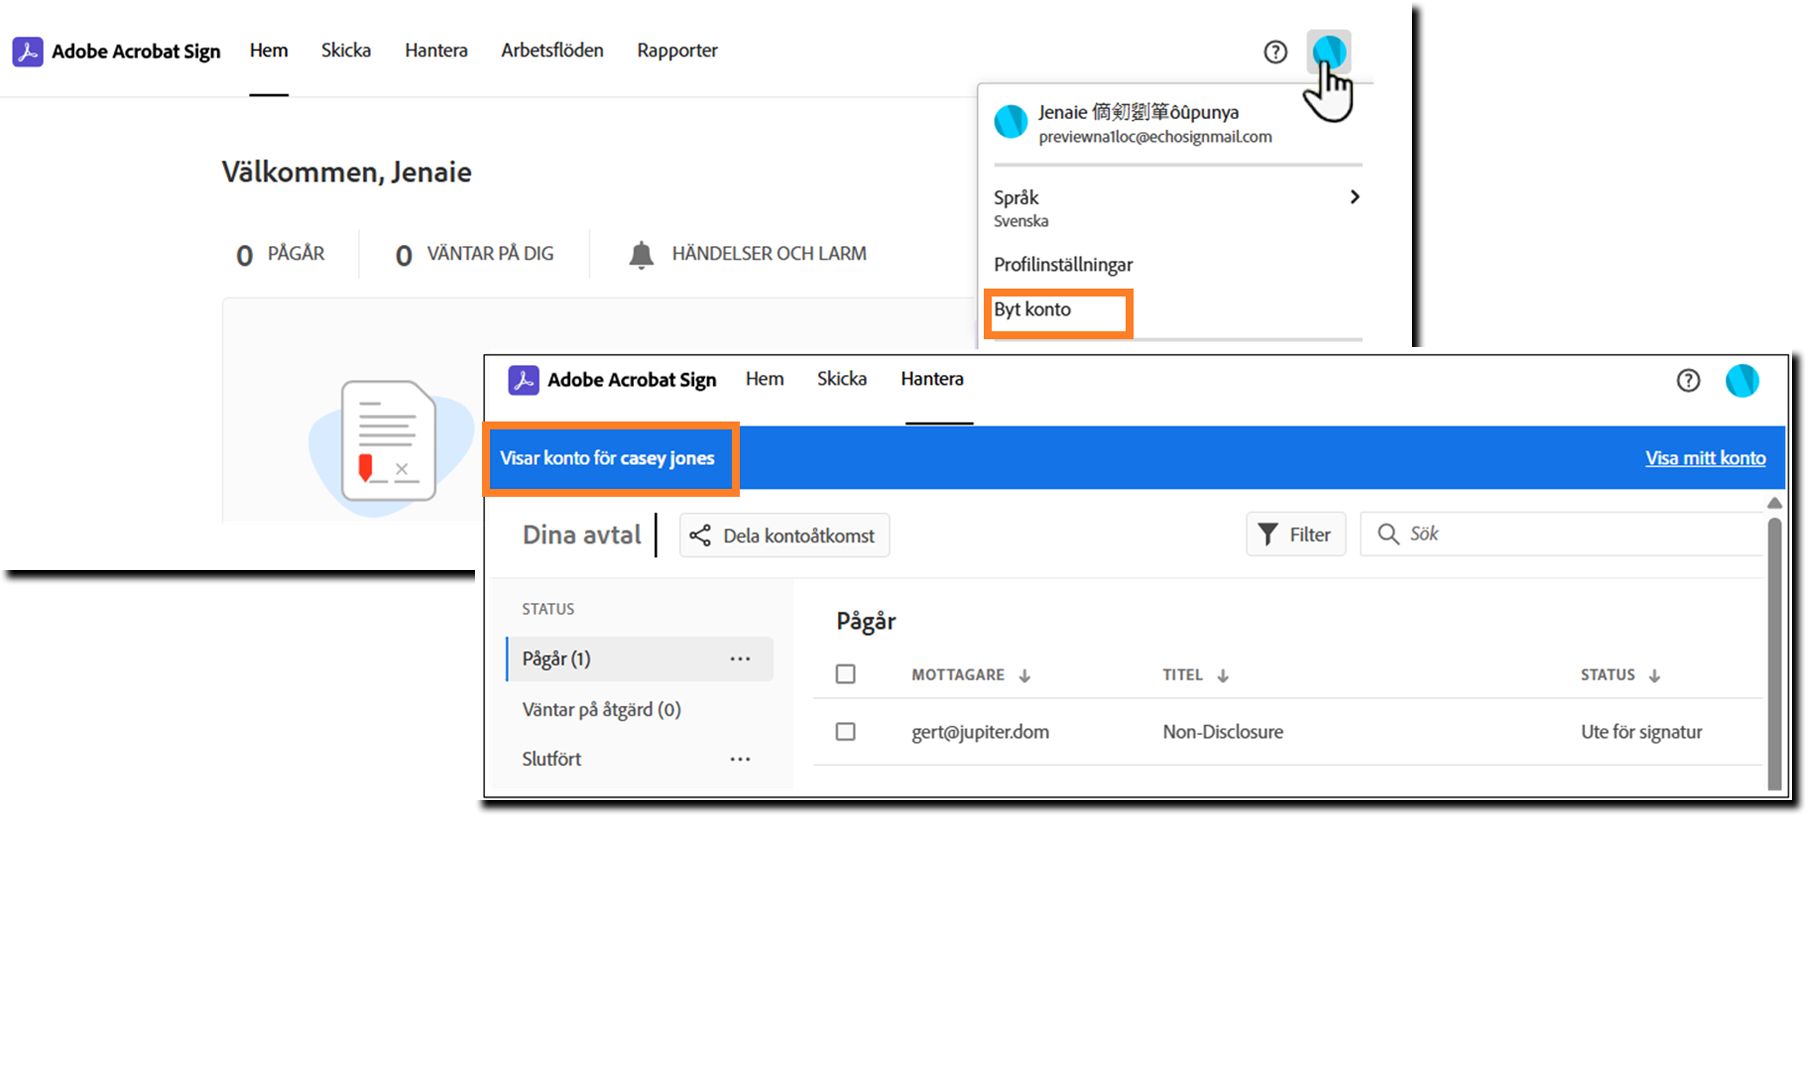Click the document illustration in back window
The height and width of the screenshot is (1071, 1809).
pyautogui.click(x=390, y=442)
